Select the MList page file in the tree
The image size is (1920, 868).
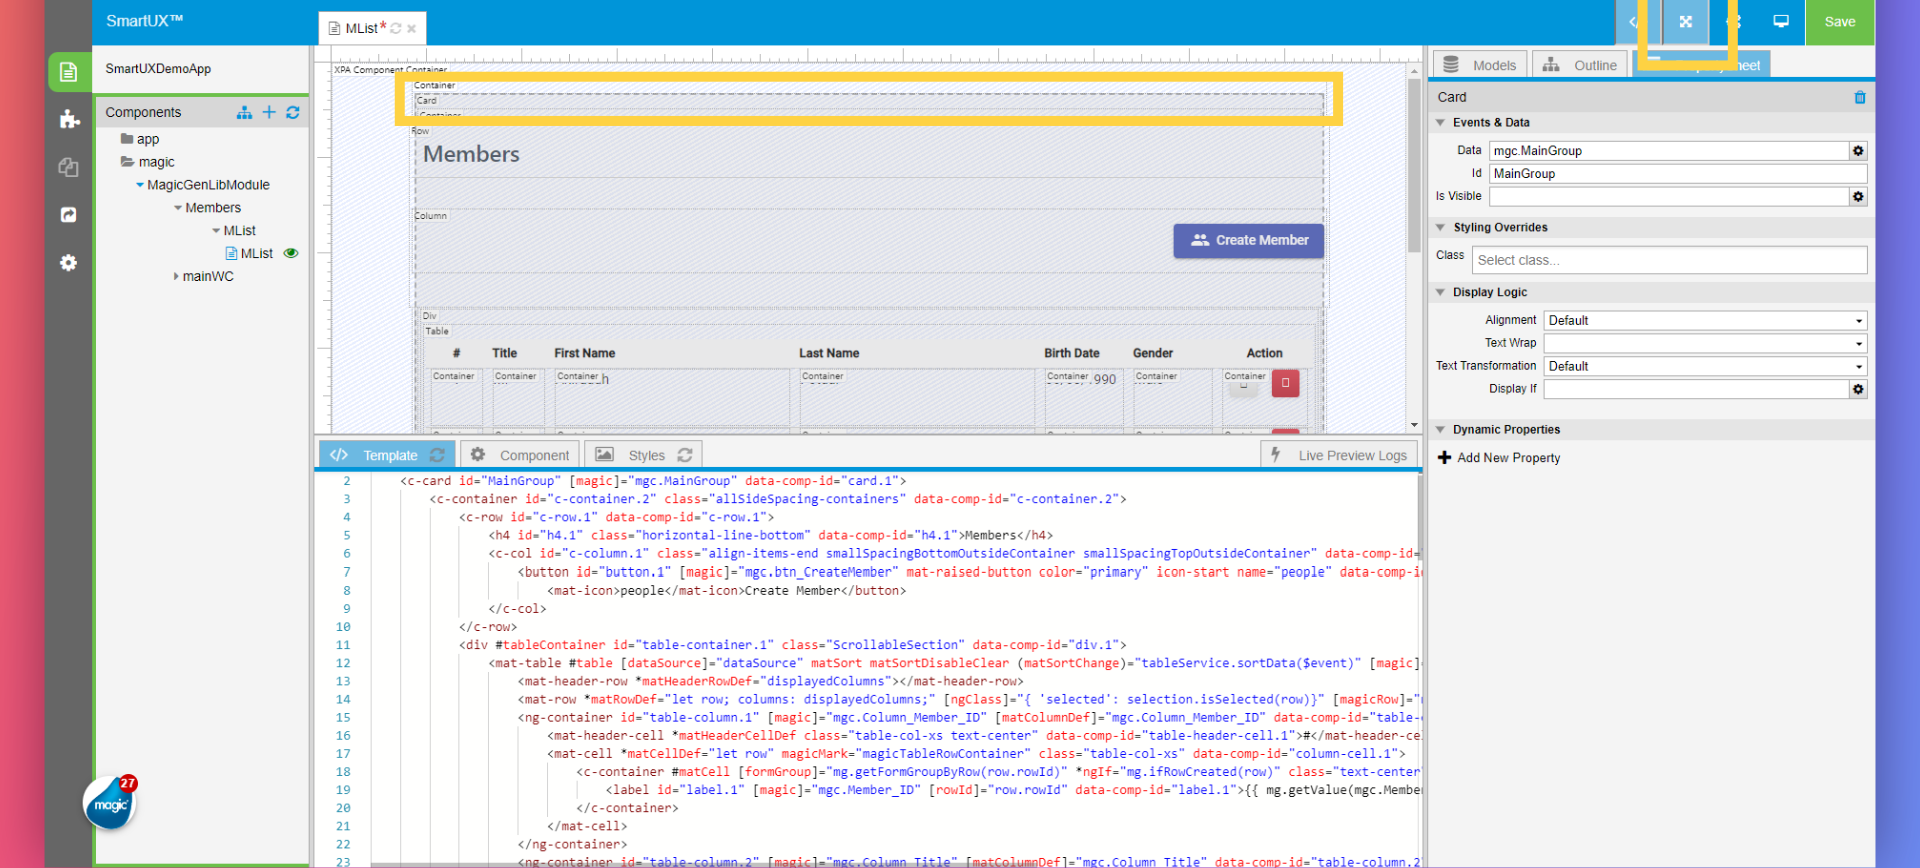coord(249,254)
